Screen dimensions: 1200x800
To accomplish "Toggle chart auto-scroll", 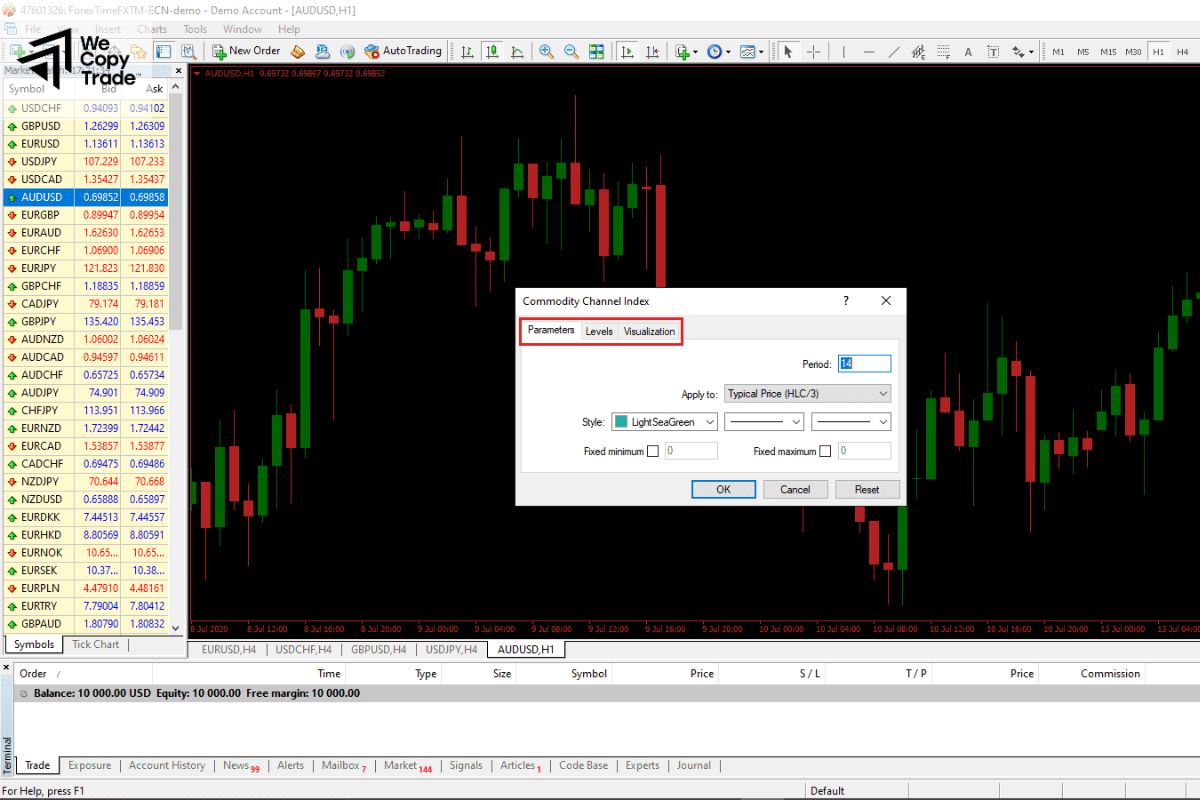I will tap(627, 50).
